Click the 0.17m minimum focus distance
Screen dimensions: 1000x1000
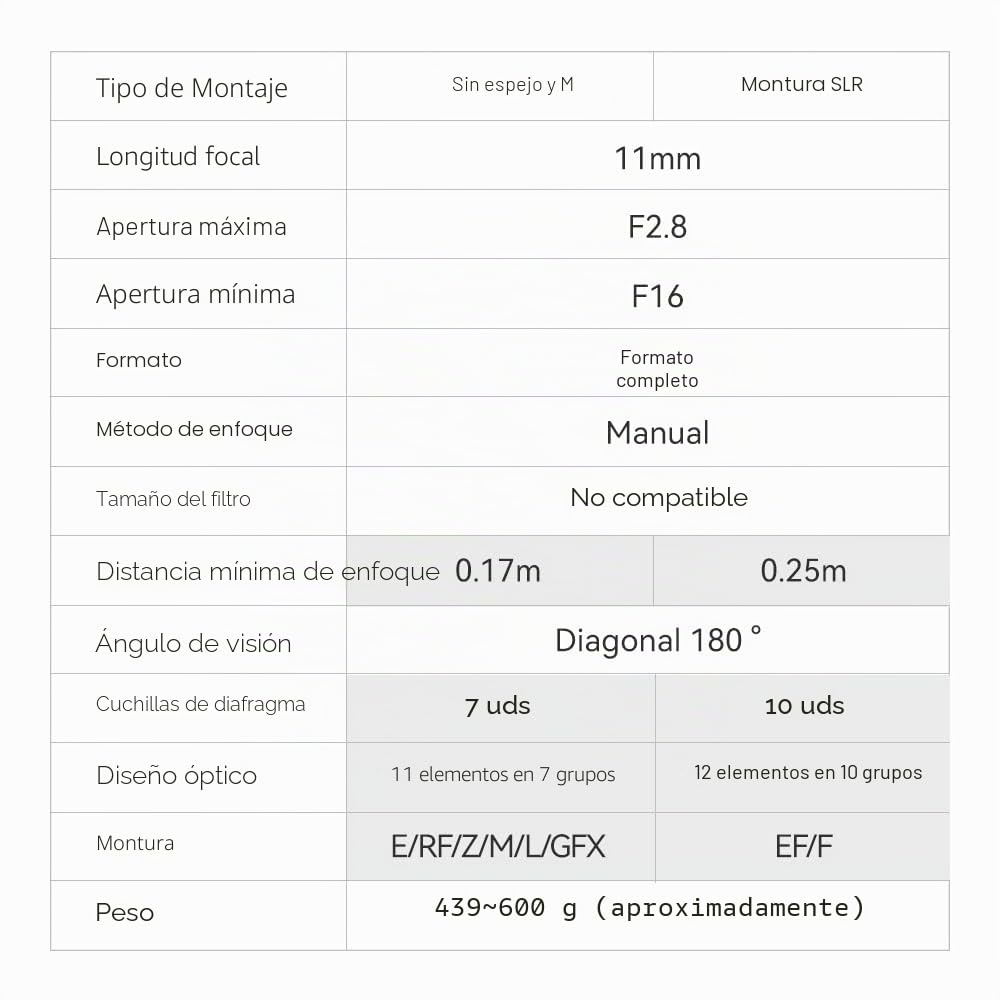pos(497,571)
